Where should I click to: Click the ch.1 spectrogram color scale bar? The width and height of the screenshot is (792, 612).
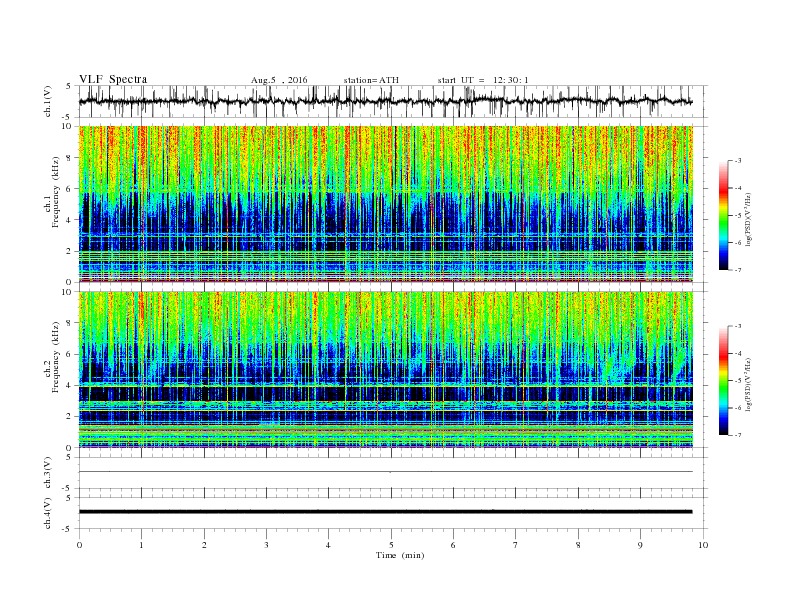pyautogui.click(x=723, y=215)
